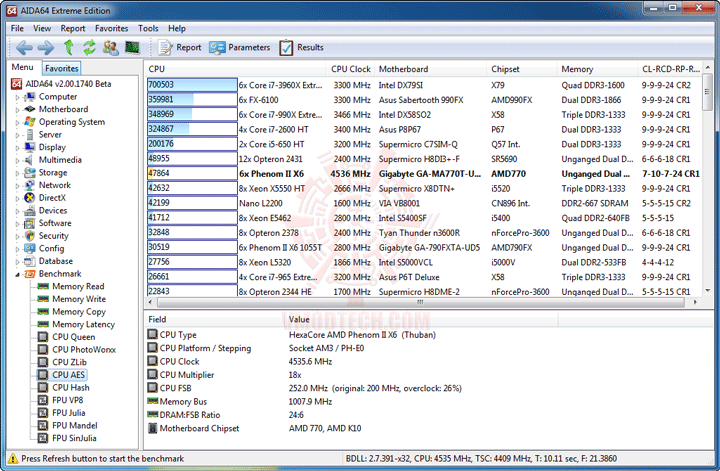Click the Motherboard column header

point(431,69)
